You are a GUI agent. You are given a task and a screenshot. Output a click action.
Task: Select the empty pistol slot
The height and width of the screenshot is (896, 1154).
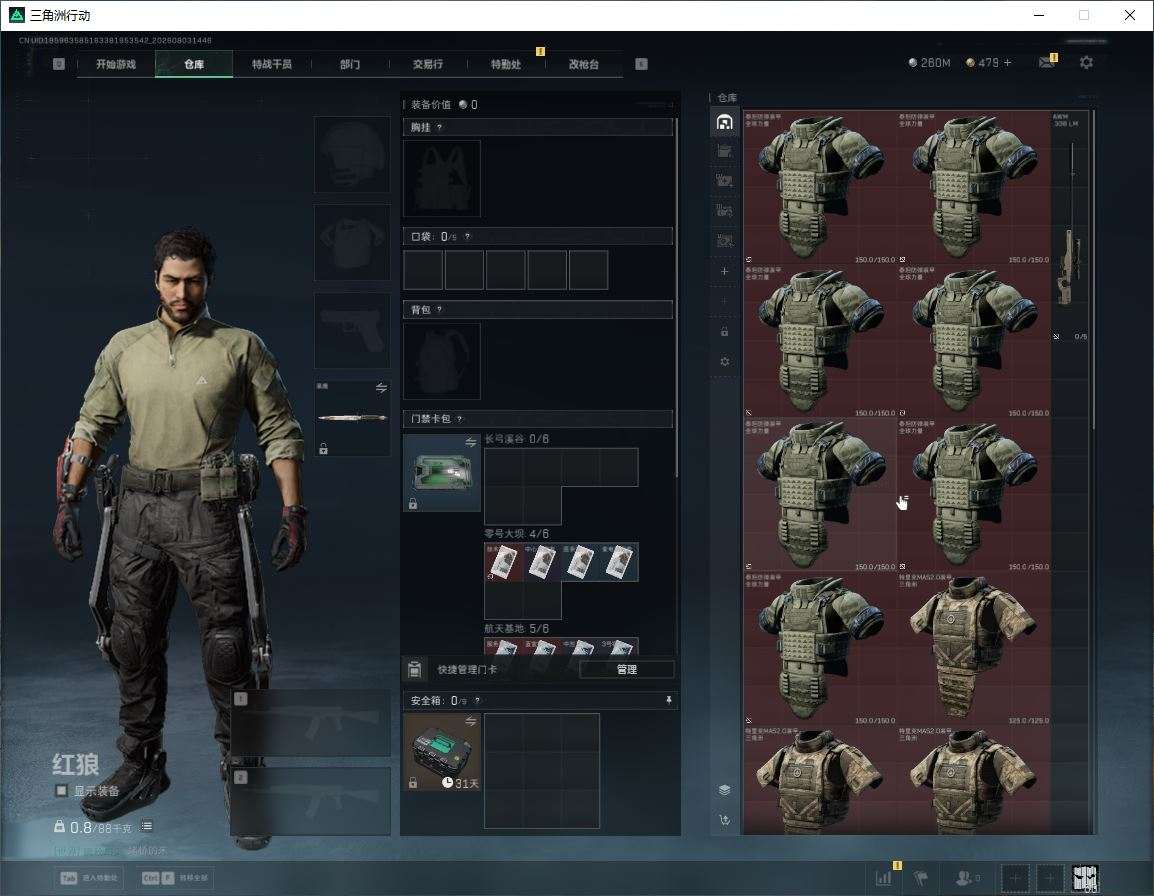point(353,331)
